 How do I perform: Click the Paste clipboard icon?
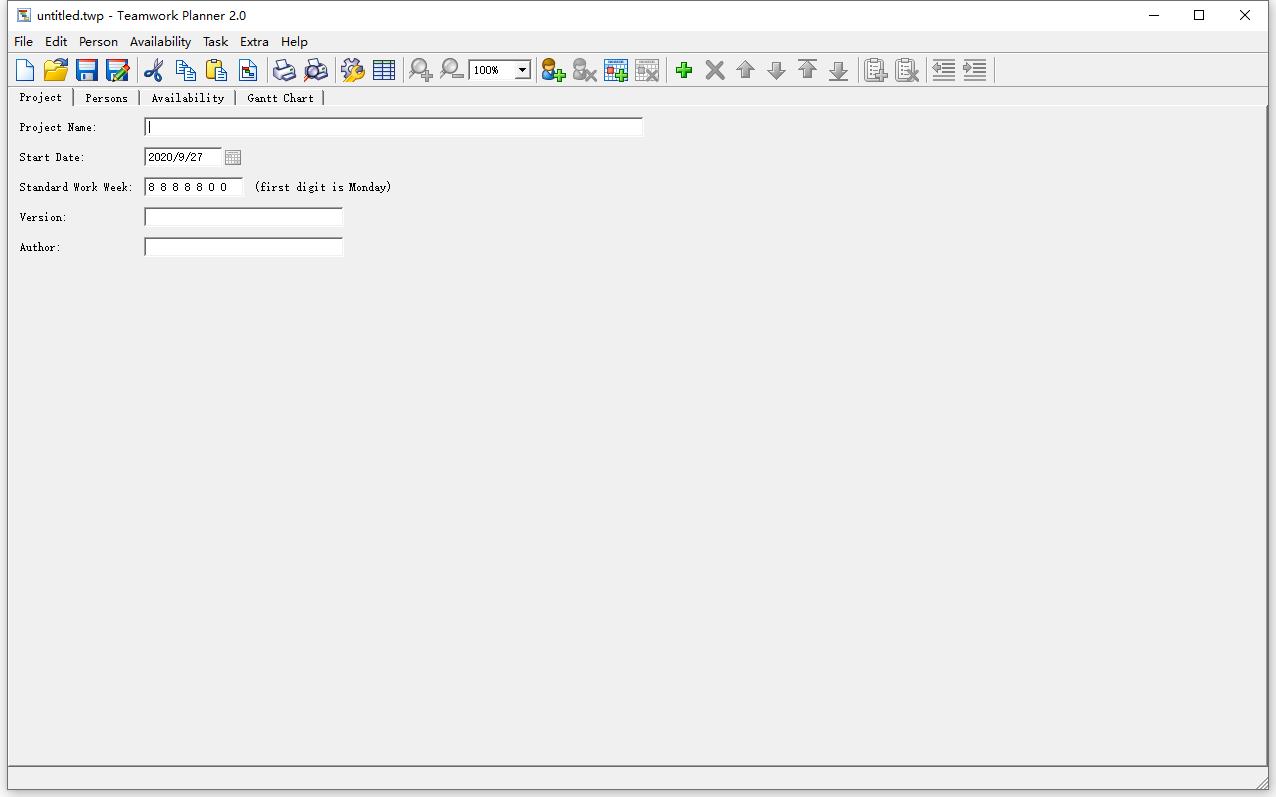[216, 70]
